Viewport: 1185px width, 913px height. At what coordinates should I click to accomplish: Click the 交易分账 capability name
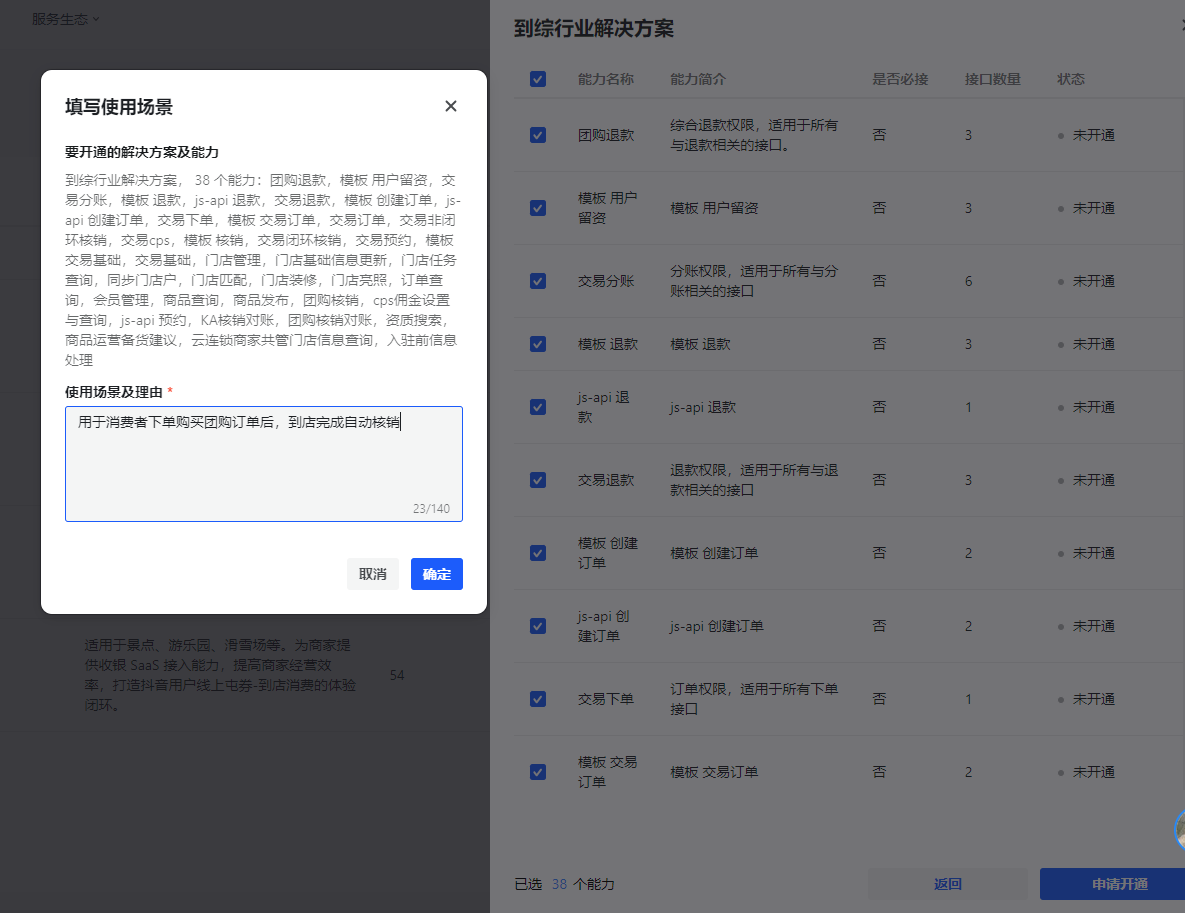click(x=606, y=281)
